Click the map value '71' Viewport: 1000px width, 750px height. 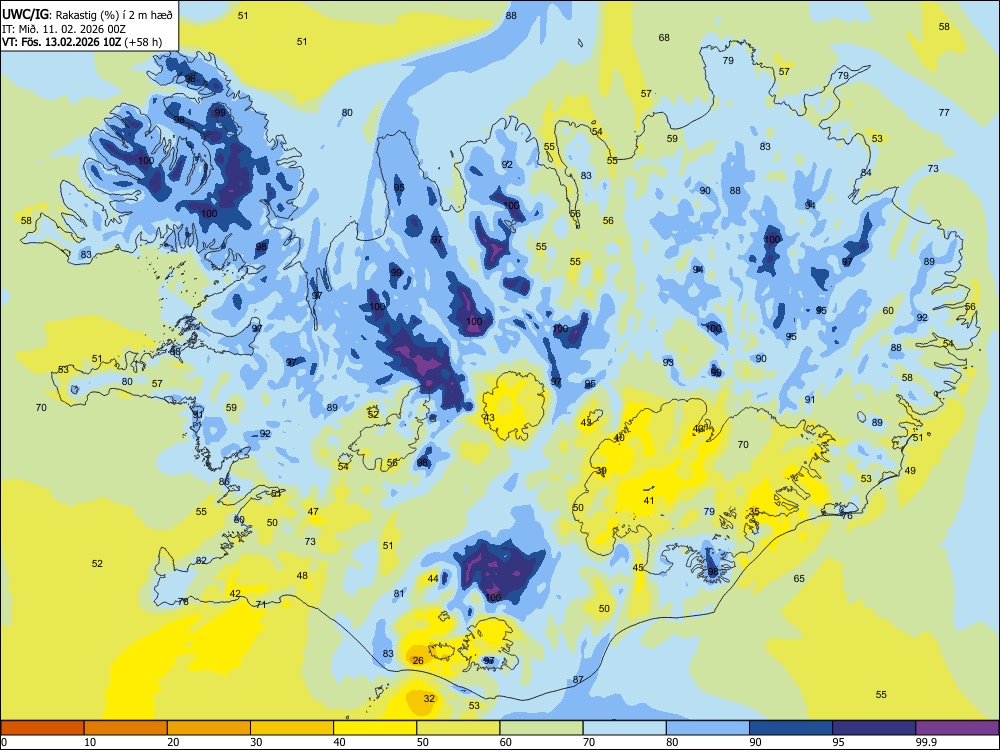261,605
